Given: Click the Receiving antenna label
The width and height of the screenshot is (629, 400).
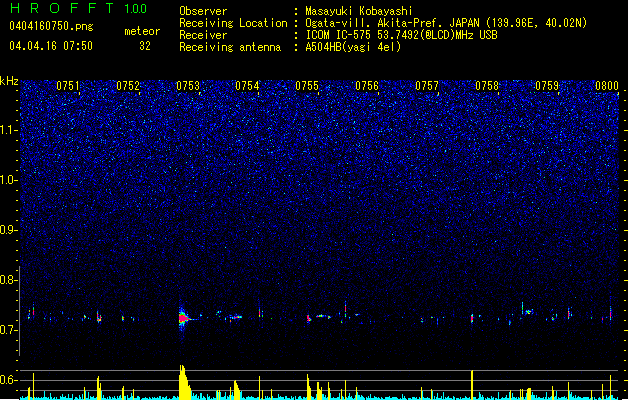Looking at the screenshot, I should (230, 47).
